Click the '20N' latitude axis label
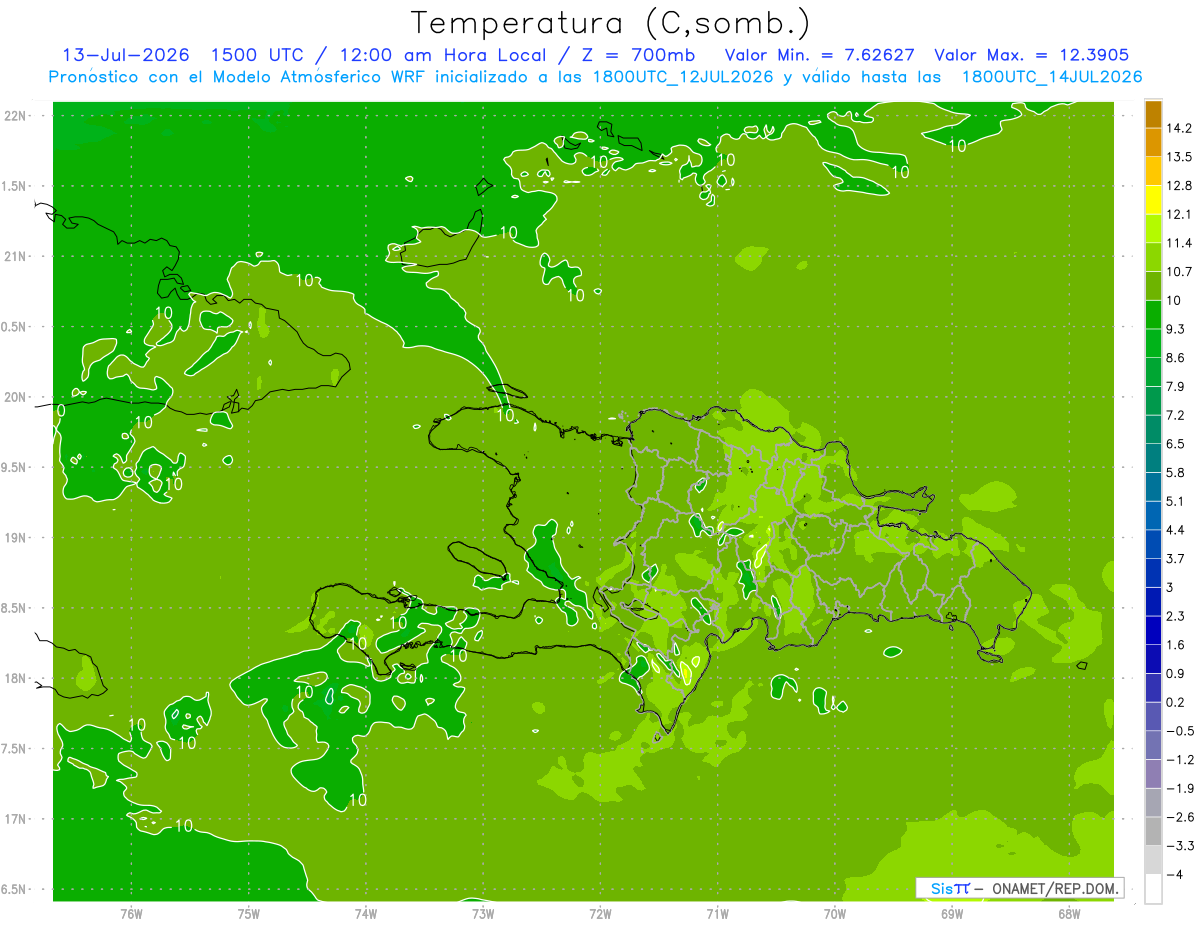Screen dimensions: 1200x927 pyautogui.click(x=15, y=398)
